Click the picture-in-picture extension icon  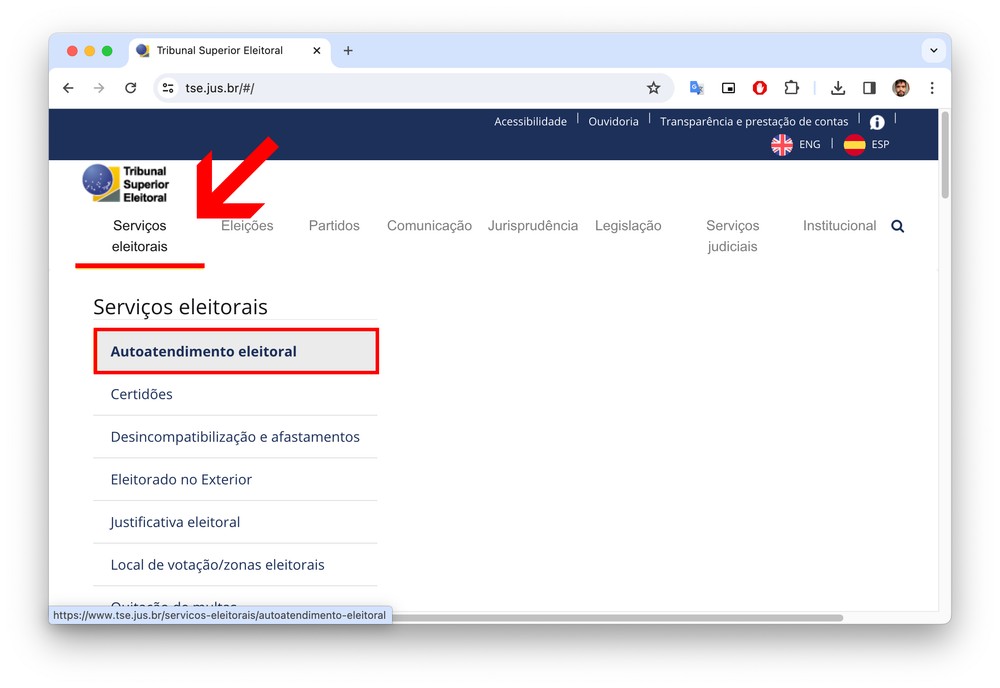pos(728,88)
